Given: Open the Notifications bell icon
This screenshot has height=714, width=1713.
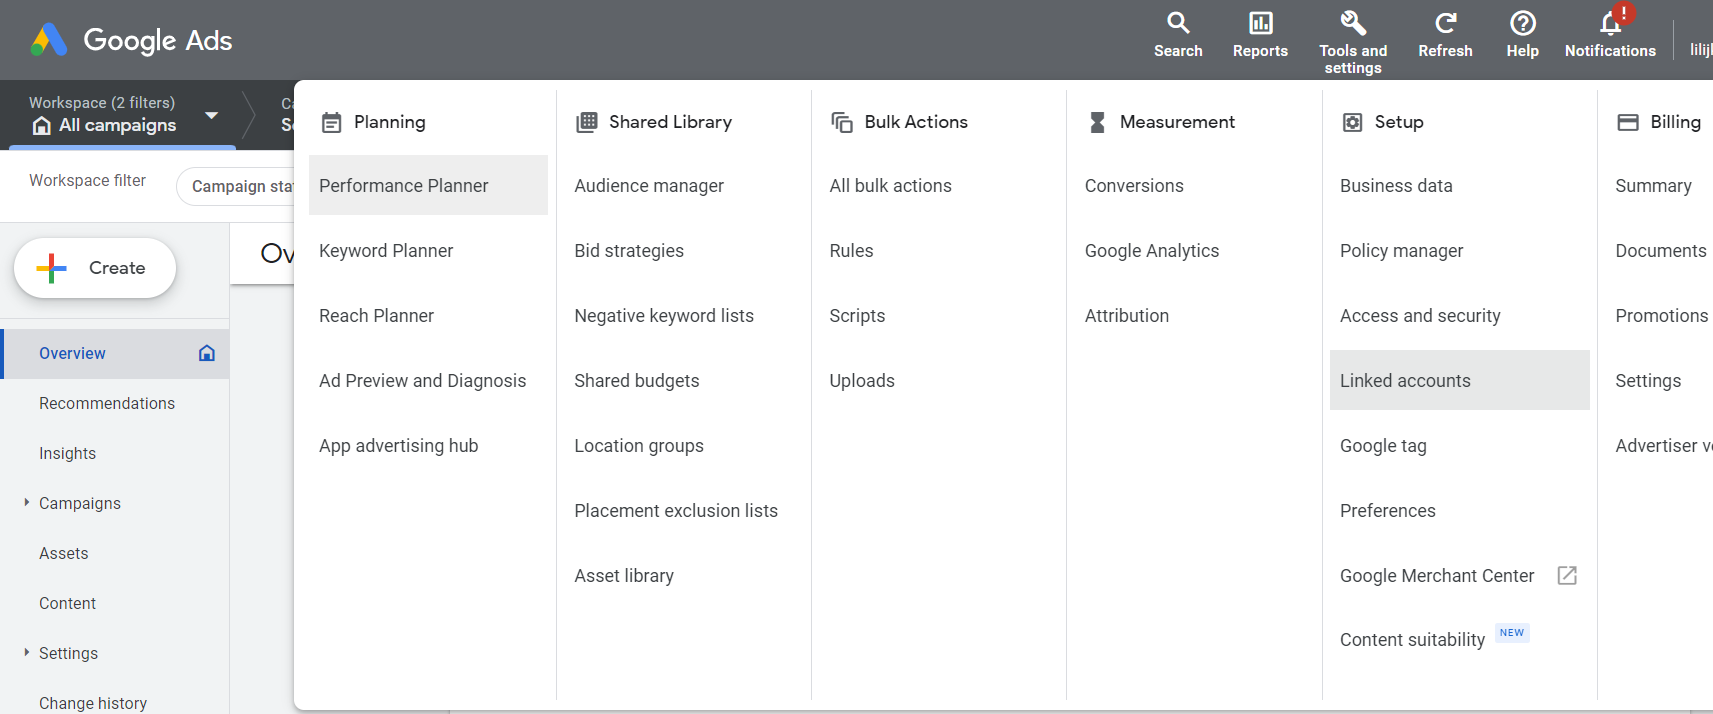Looking at the screenshot, I should tap(1610, 23).
